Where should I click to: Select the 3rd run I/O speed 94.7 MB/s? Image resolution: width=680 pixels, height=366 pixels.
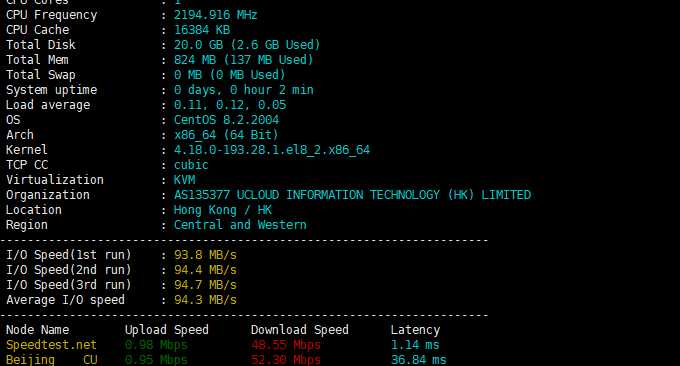pyautogui.click(x=205, y=285)
